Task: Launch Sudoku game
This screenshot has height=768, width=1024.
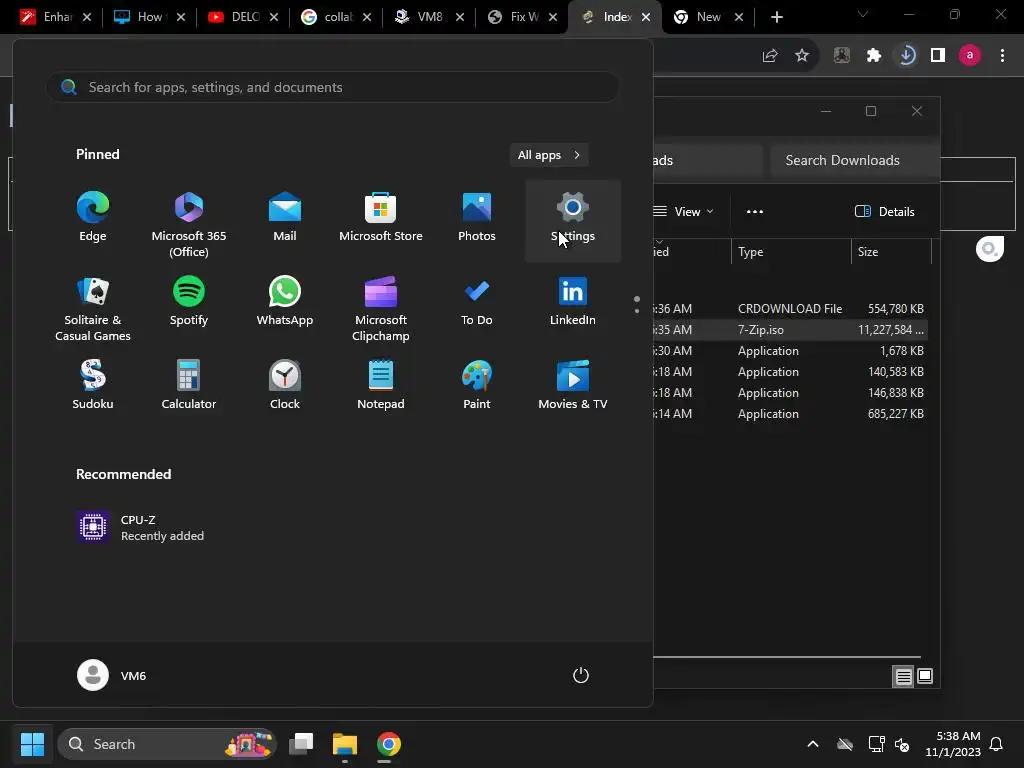Action: coord(93,385)
